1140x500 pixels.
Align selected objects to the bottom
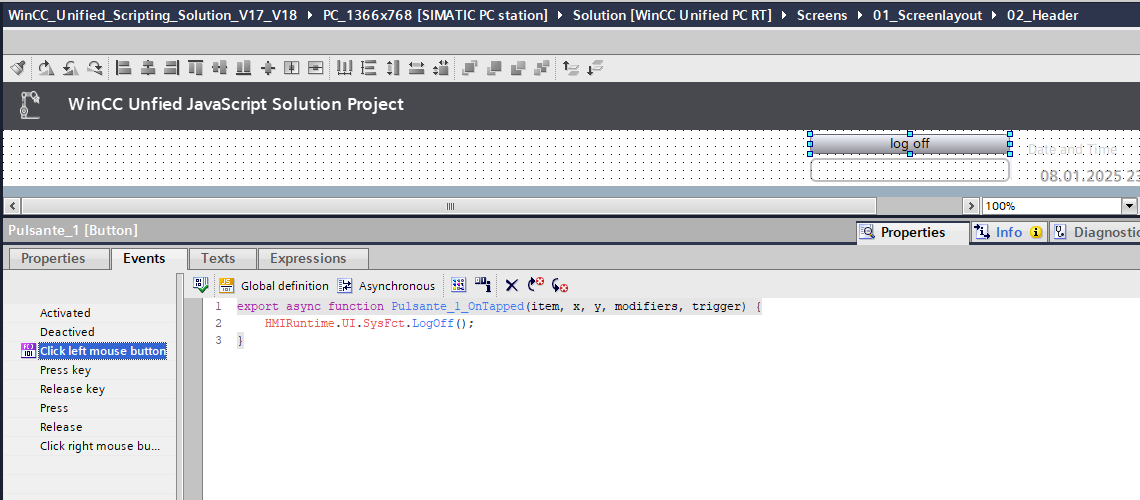(244, 68)
